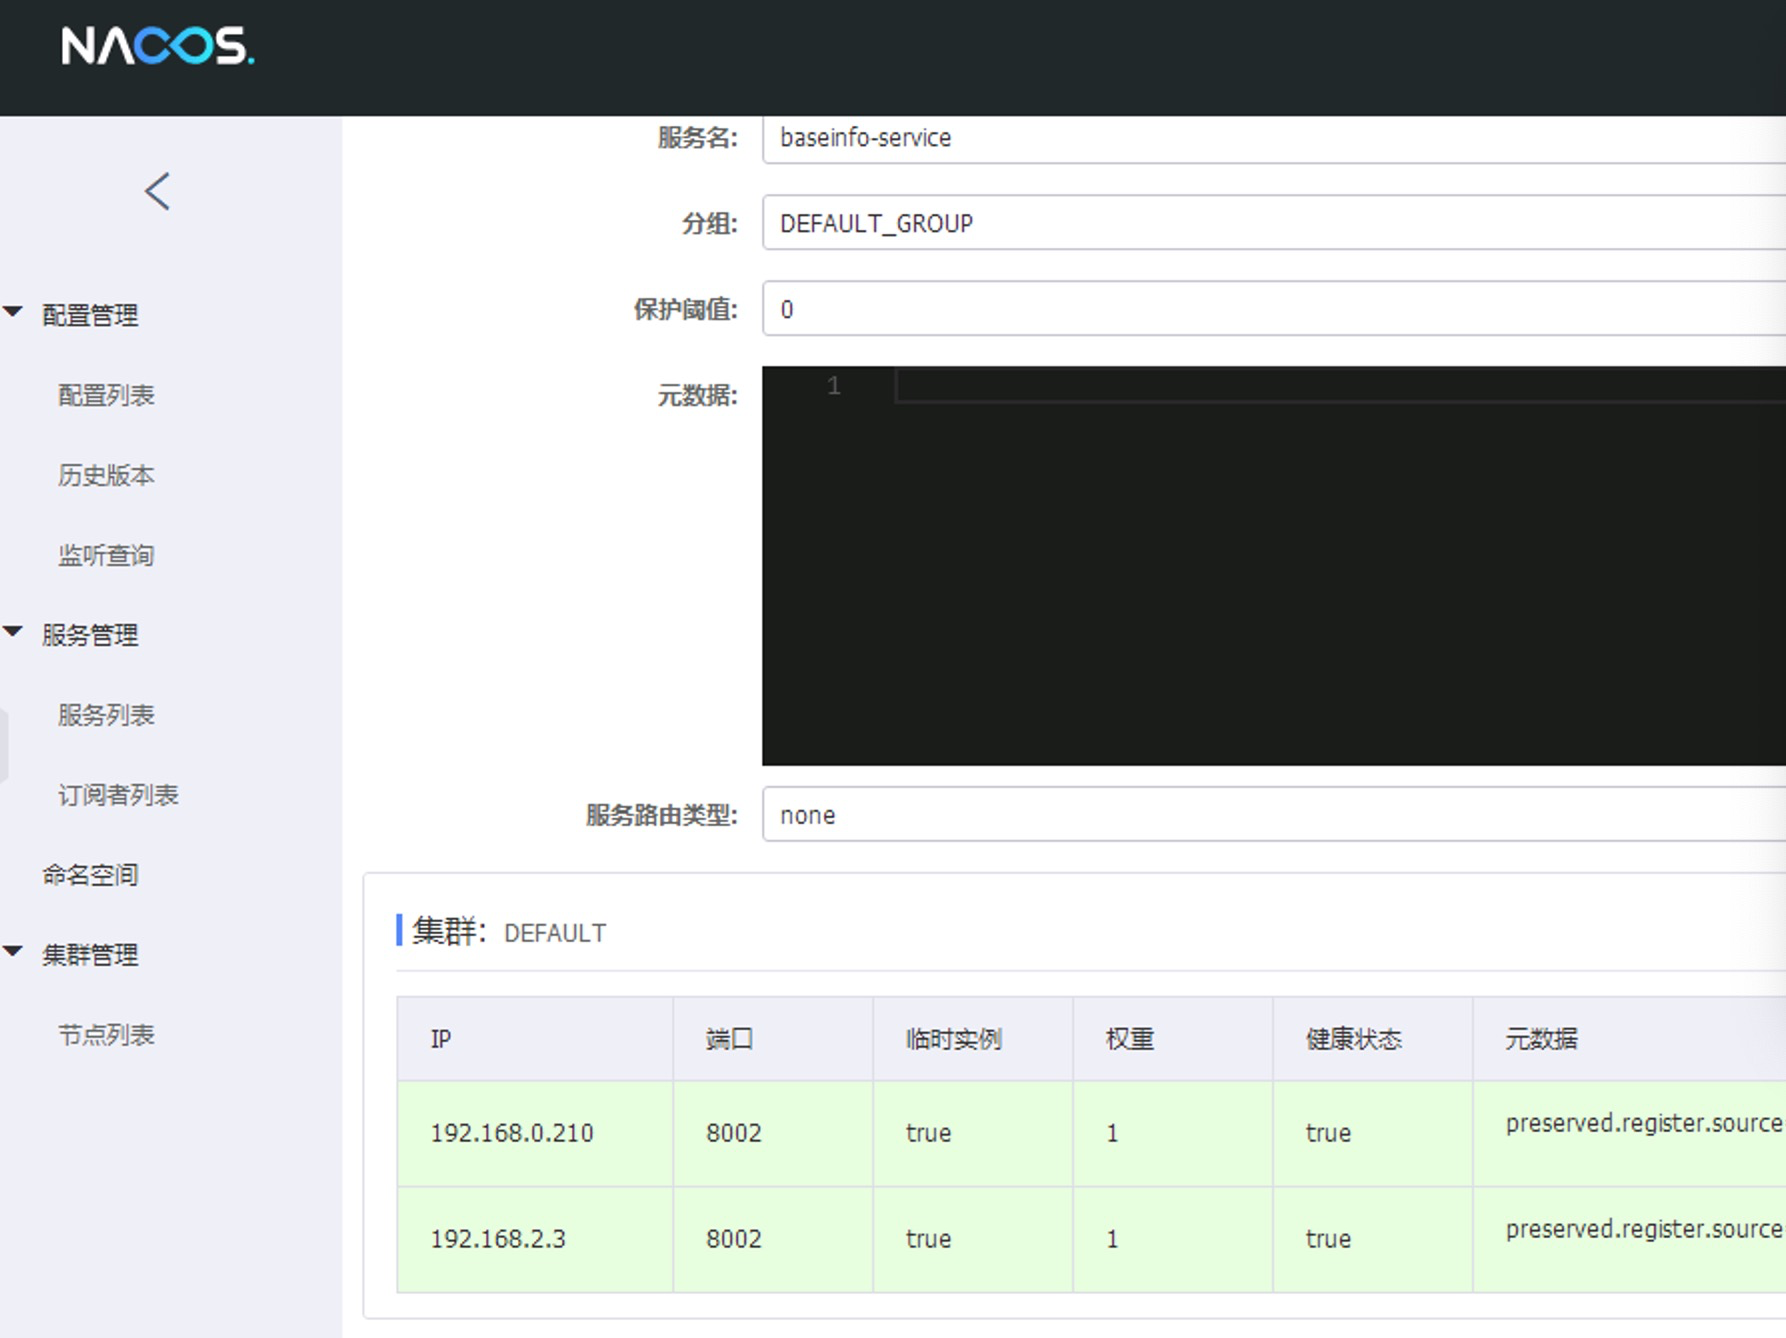Image resolution: width=1786 pixels, height=1338 pixels.
Task: Click the 服务名 field with baseinfo-service
Action: point(1274,138)
